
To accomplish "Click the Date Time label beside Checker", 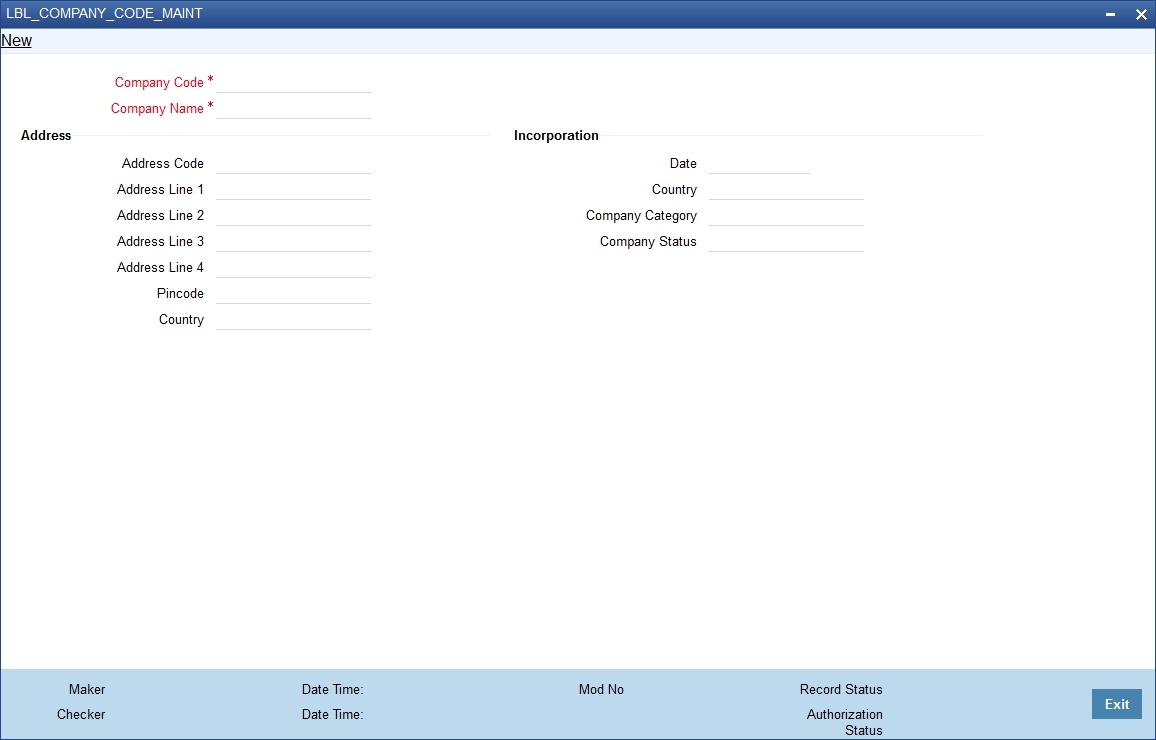I will [332, 714].
